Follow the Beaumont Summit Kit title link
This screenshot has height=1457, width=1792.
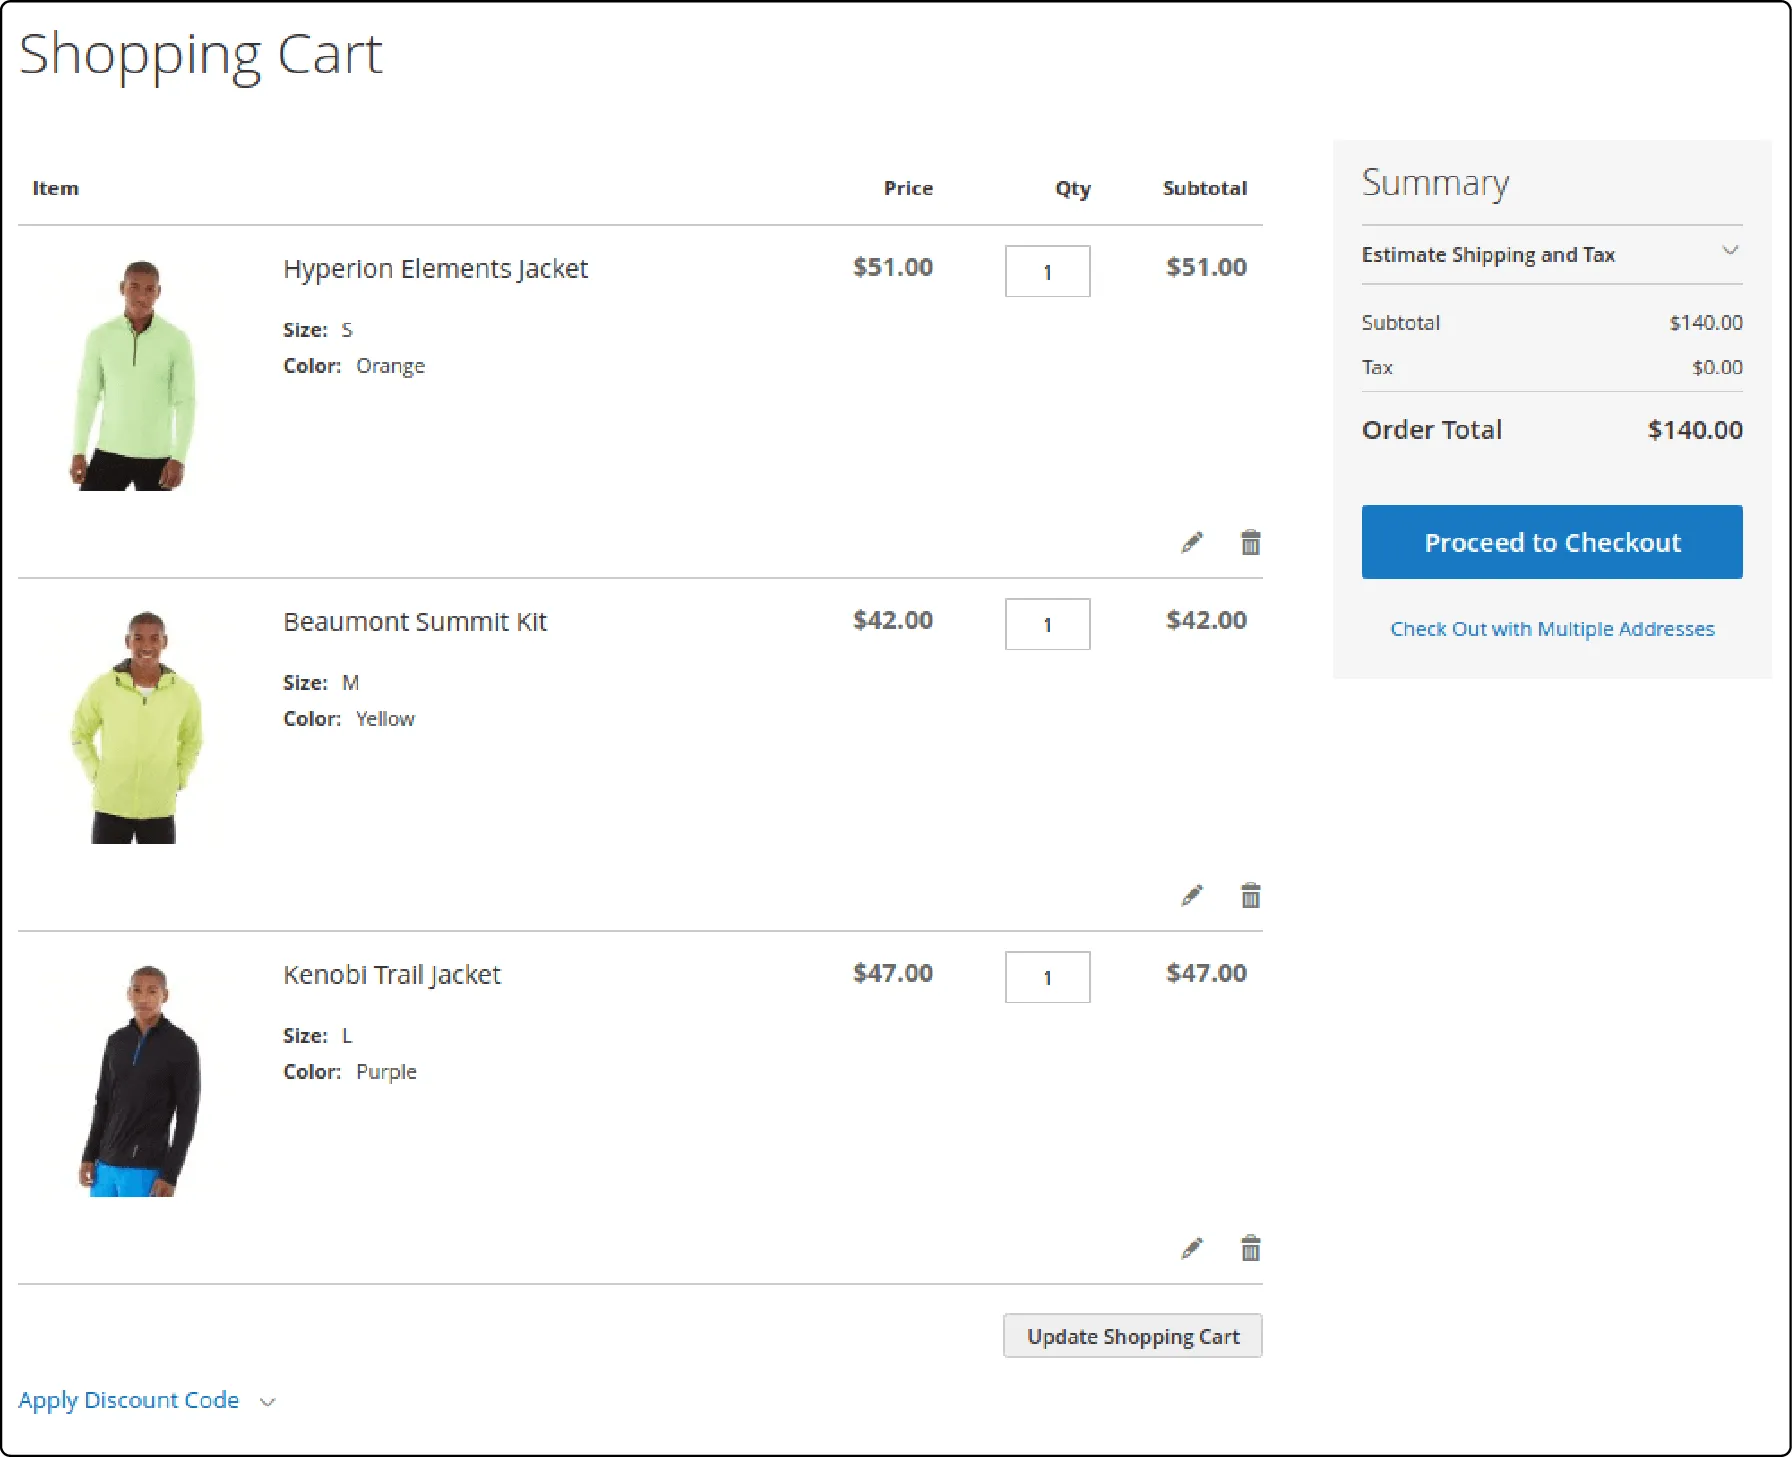414,622
